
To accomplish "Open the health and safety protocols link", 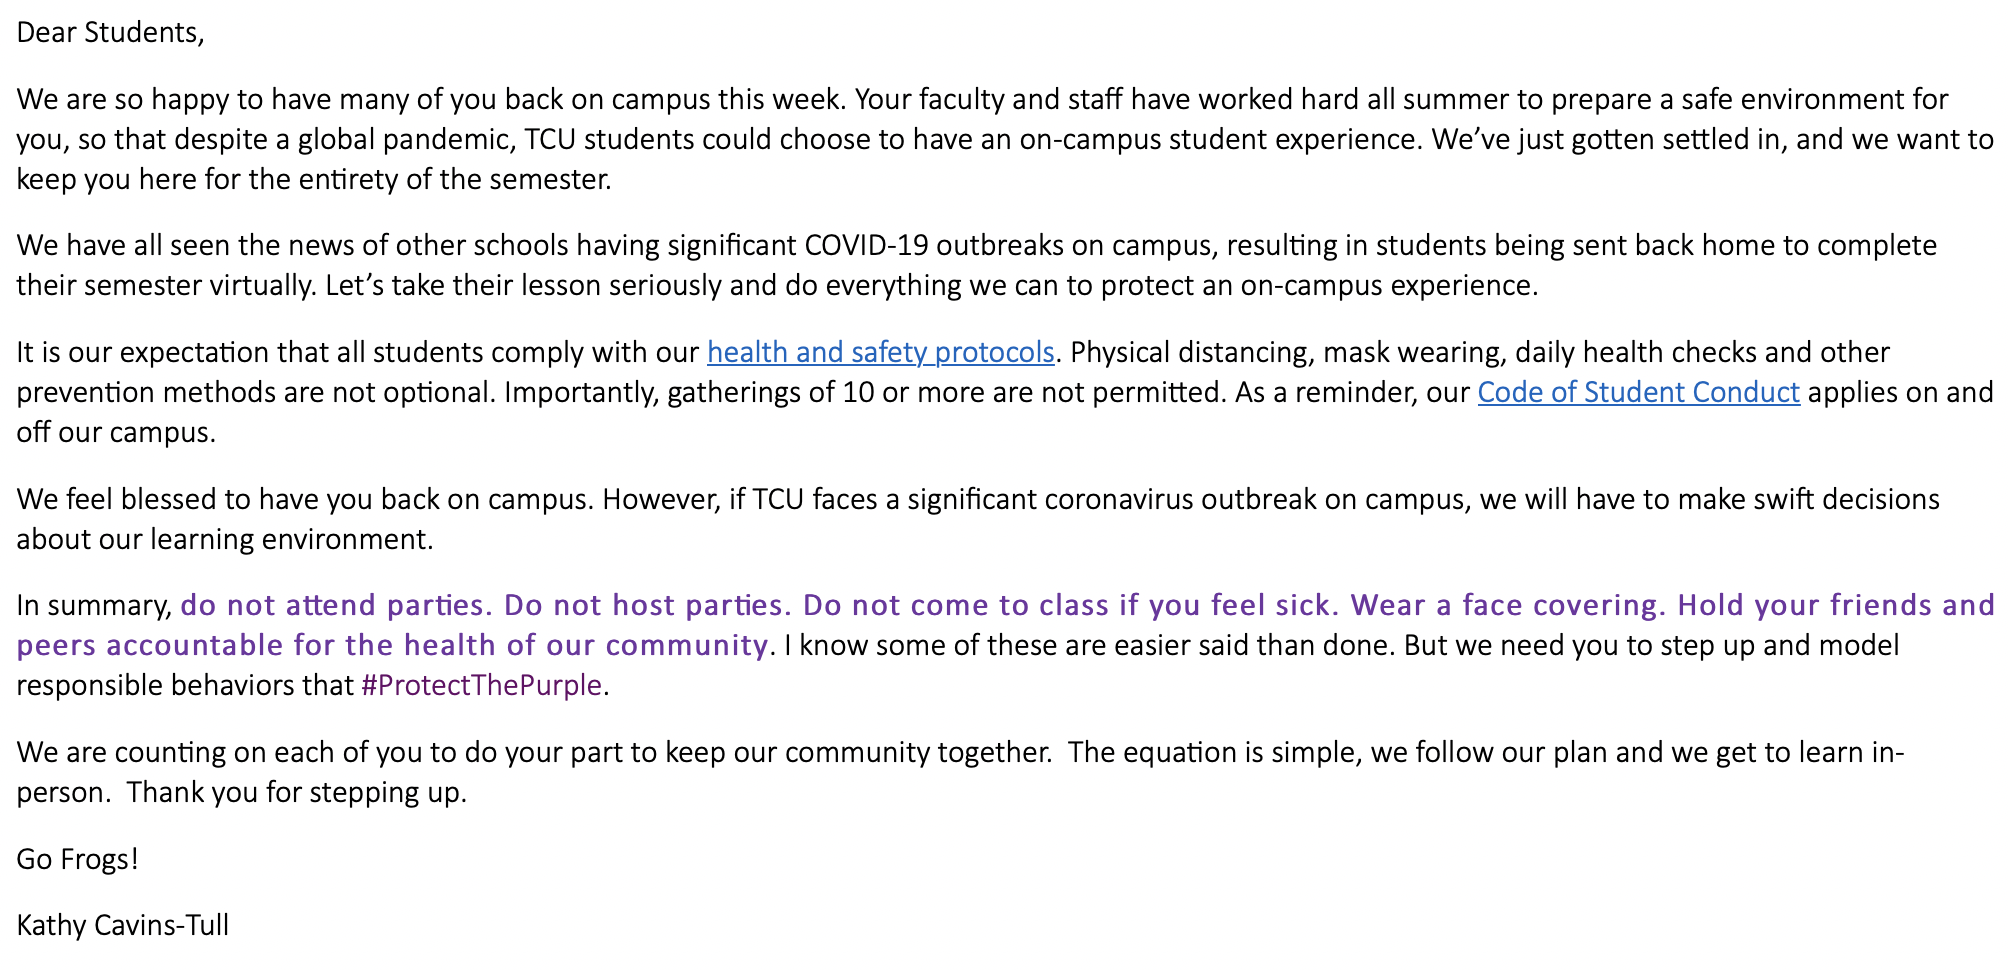I will pyautogui.click(x=880, y=352).
